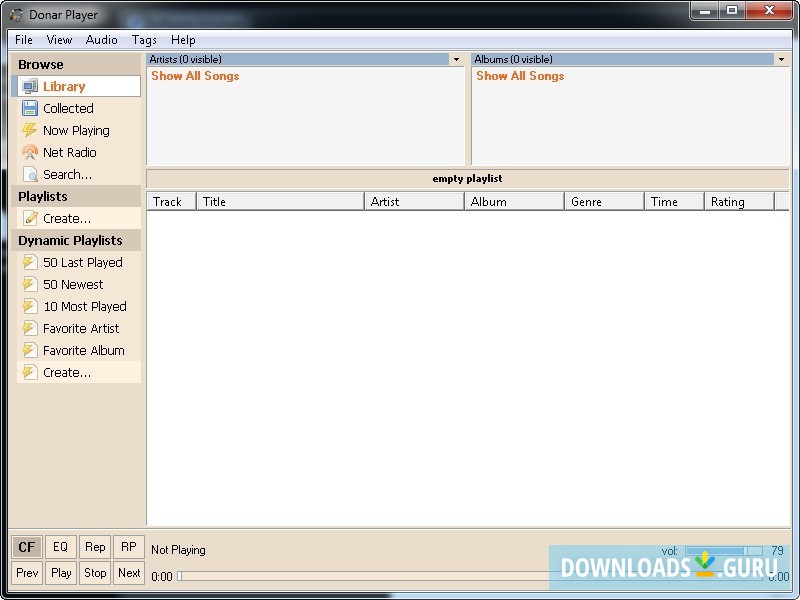Sort by the Artist column header
The width and height of the screenshot is (800, 600).
tap(414, 202)
